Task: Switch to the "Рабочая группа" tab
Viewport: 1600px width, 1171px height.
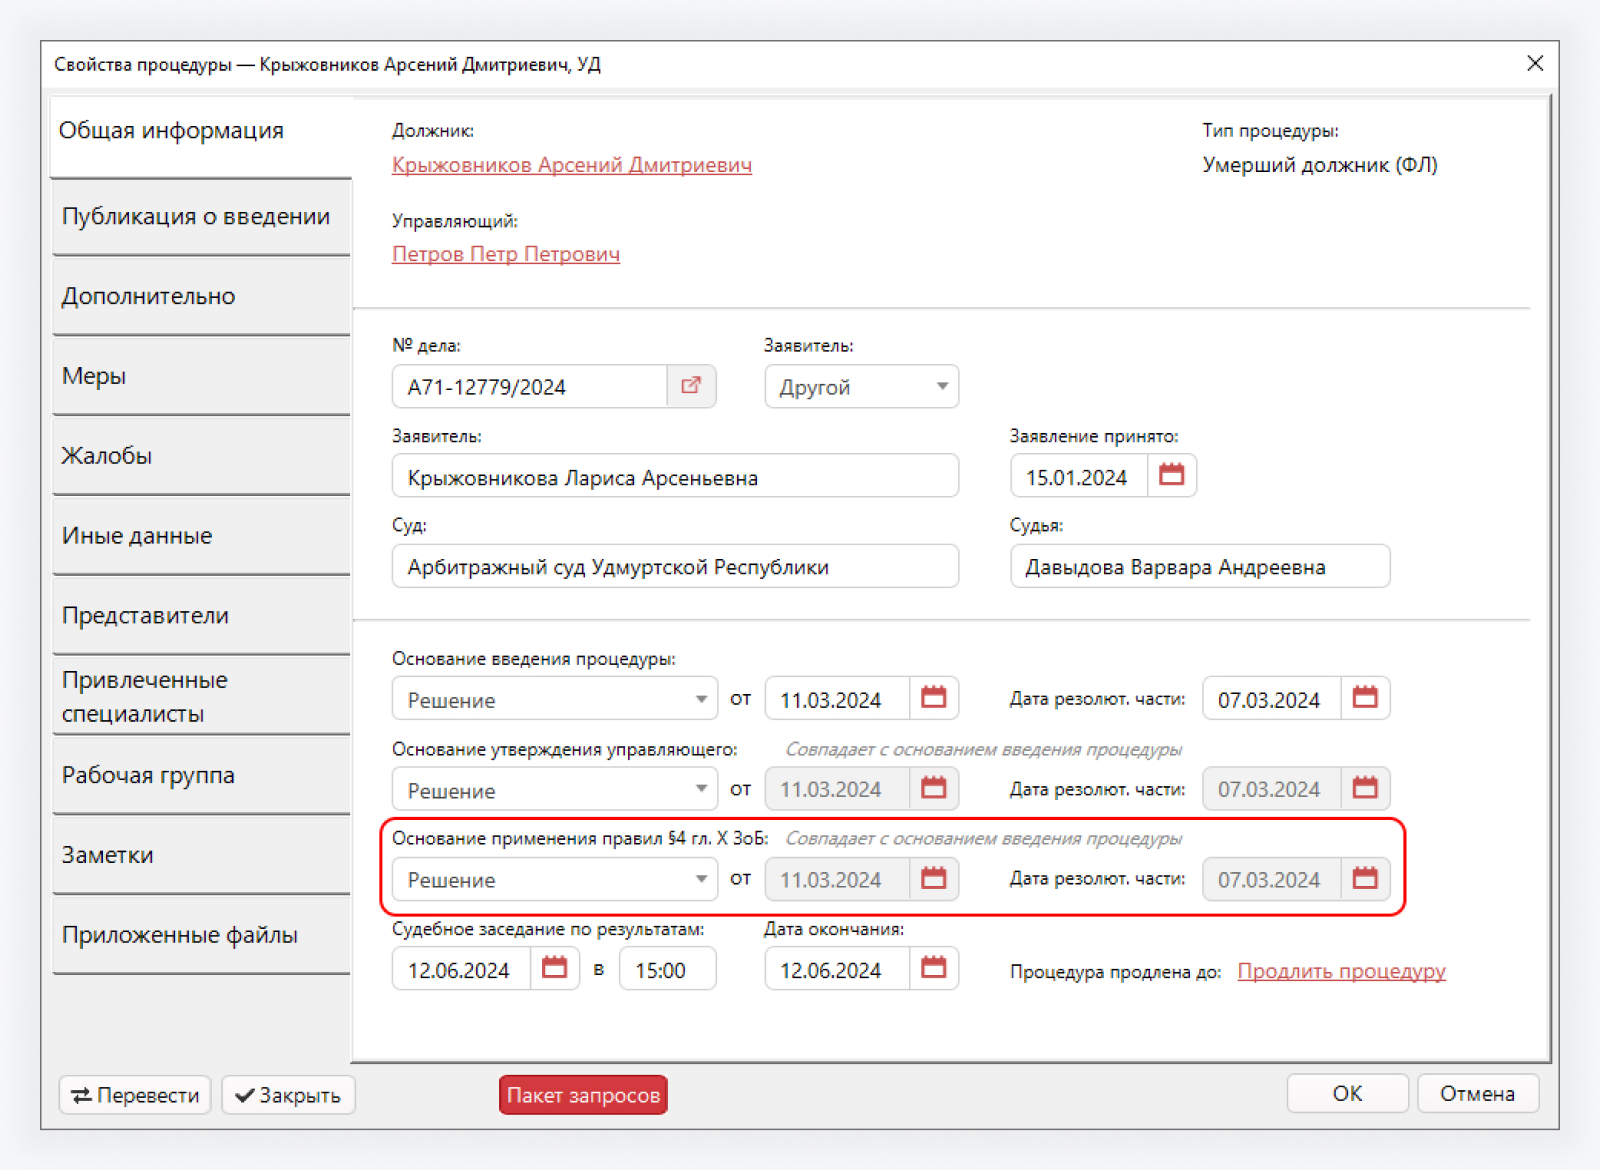Action: click(x=201, y=776)
